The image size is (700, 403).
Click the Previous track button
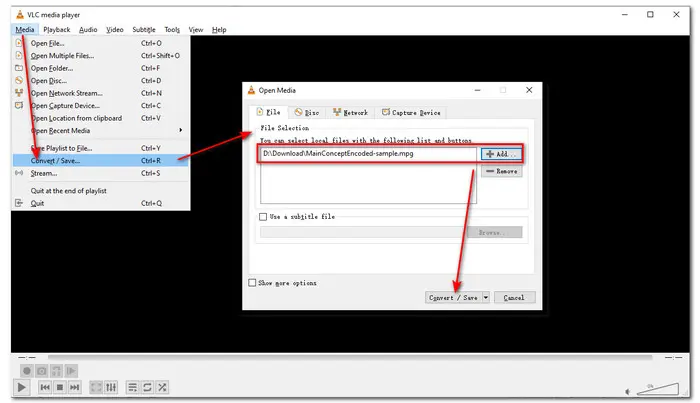tap(45, 387)
